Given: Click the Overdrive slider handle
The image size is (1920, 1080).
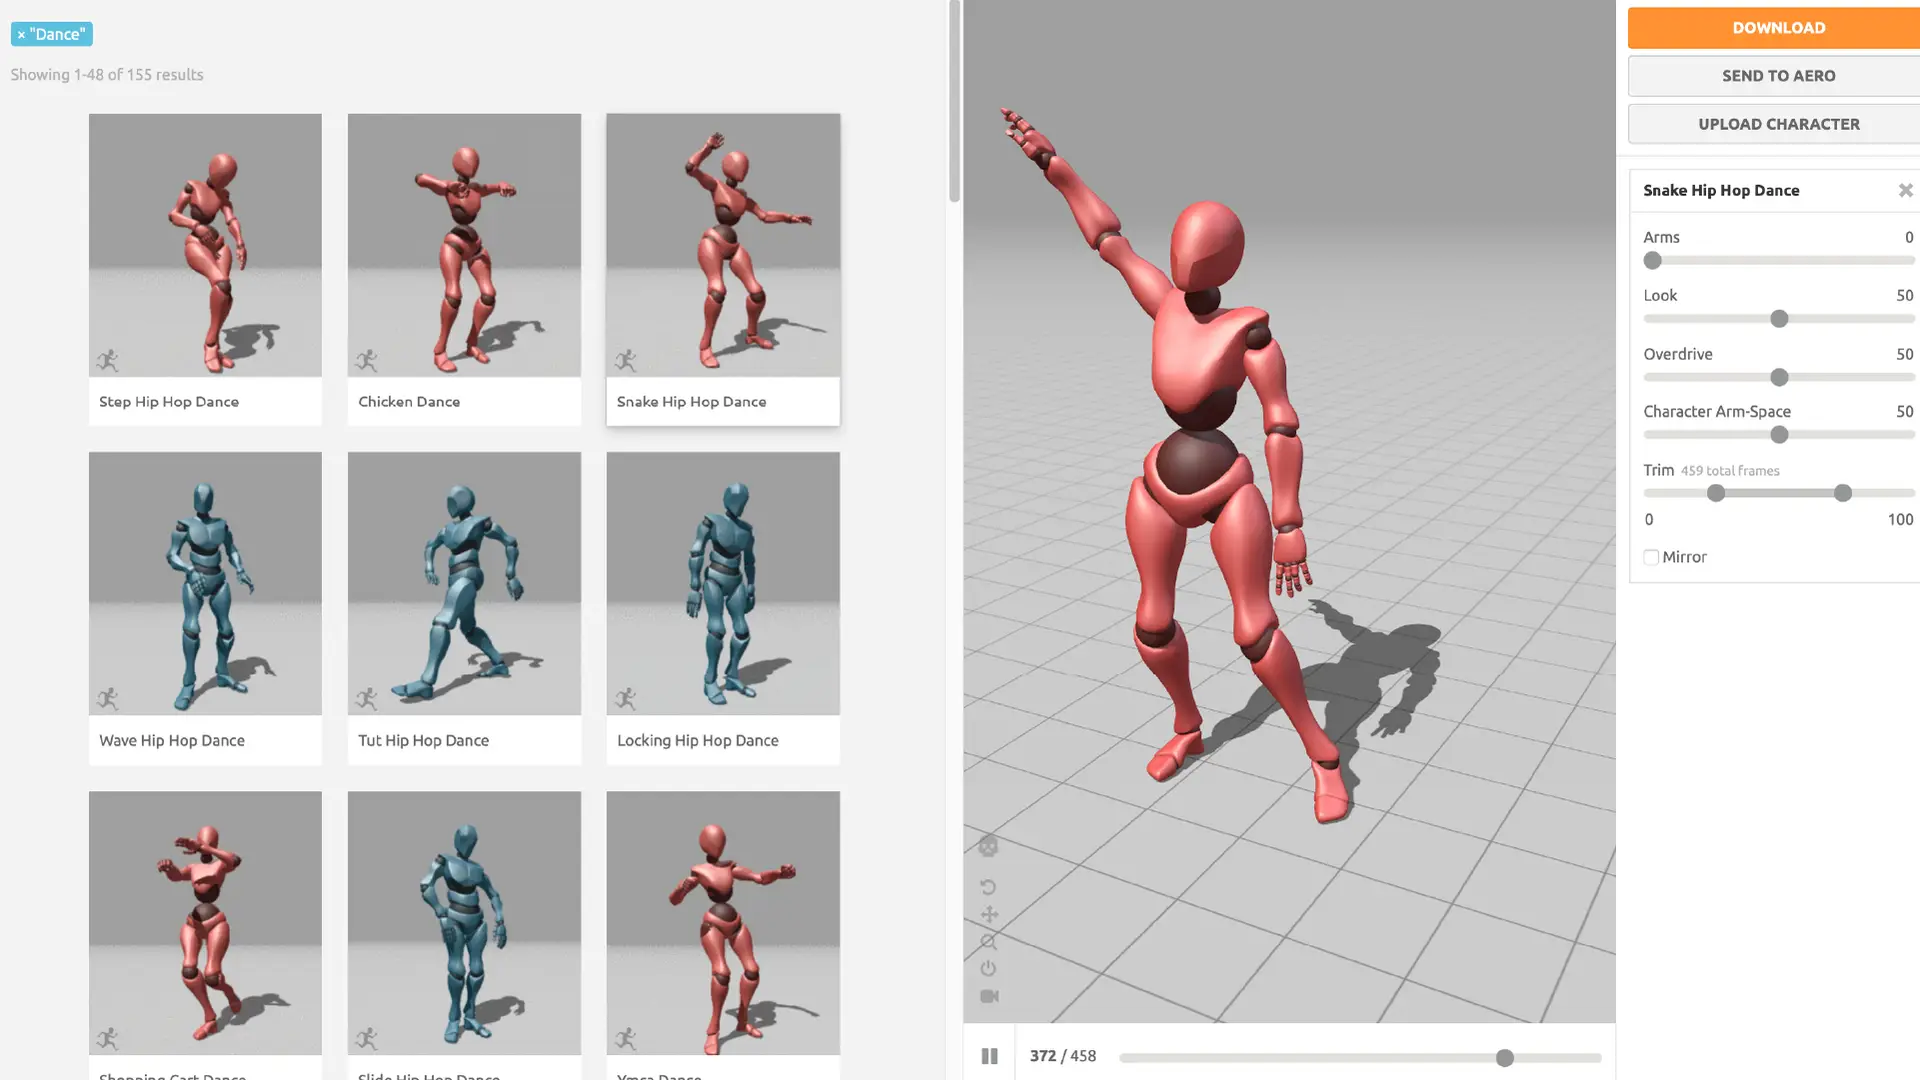Looking at the screenshot, I should coord(1779,377).
